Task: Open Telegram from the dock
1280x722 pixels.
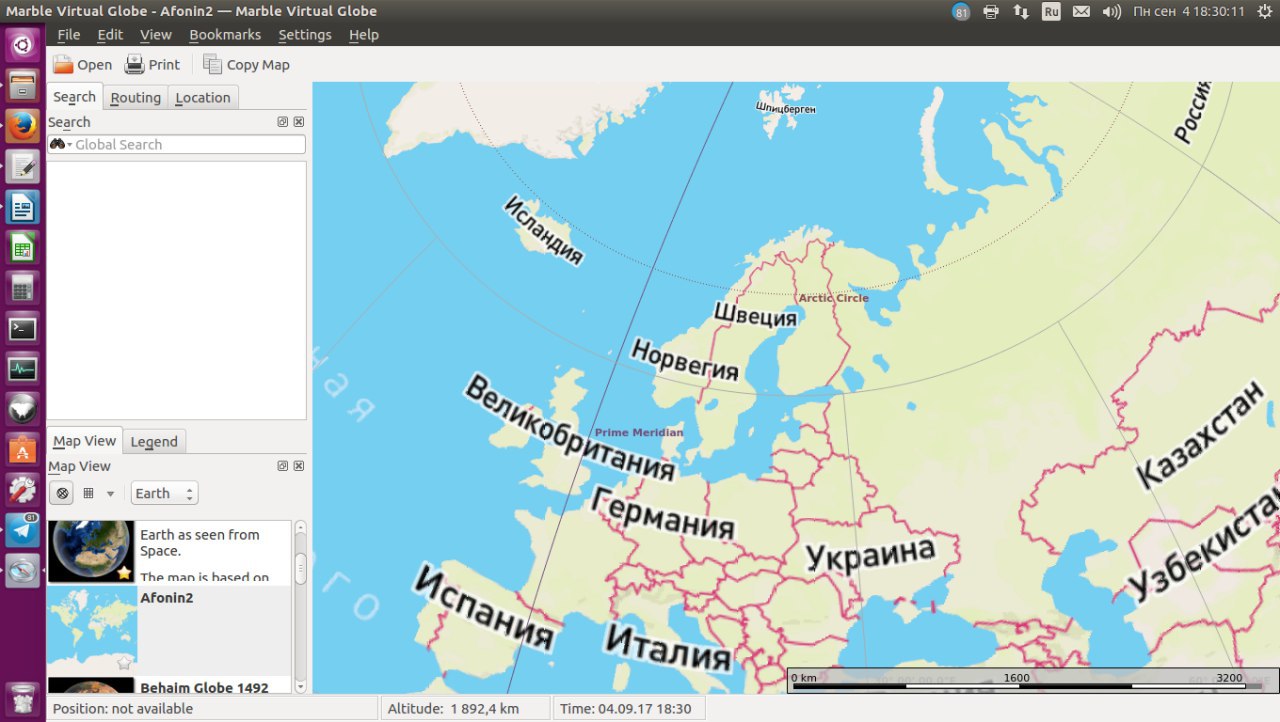Action: (x=22, y=531)
